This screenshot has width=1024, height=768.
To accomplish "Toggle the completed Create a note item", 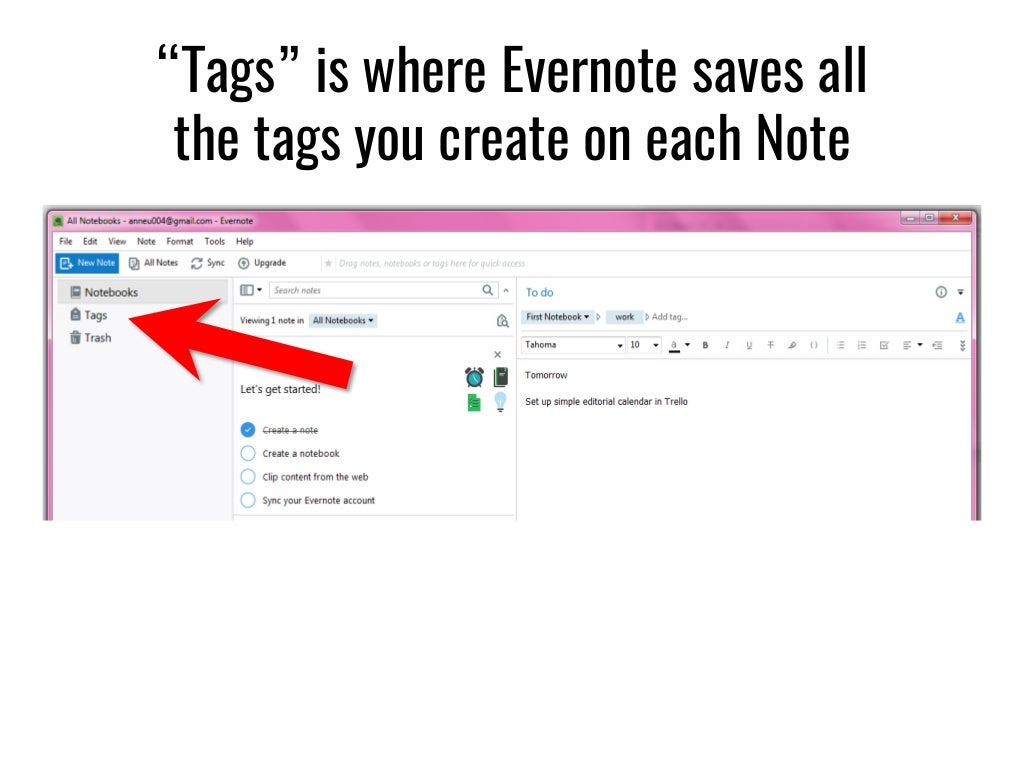I will pos(248,430).
